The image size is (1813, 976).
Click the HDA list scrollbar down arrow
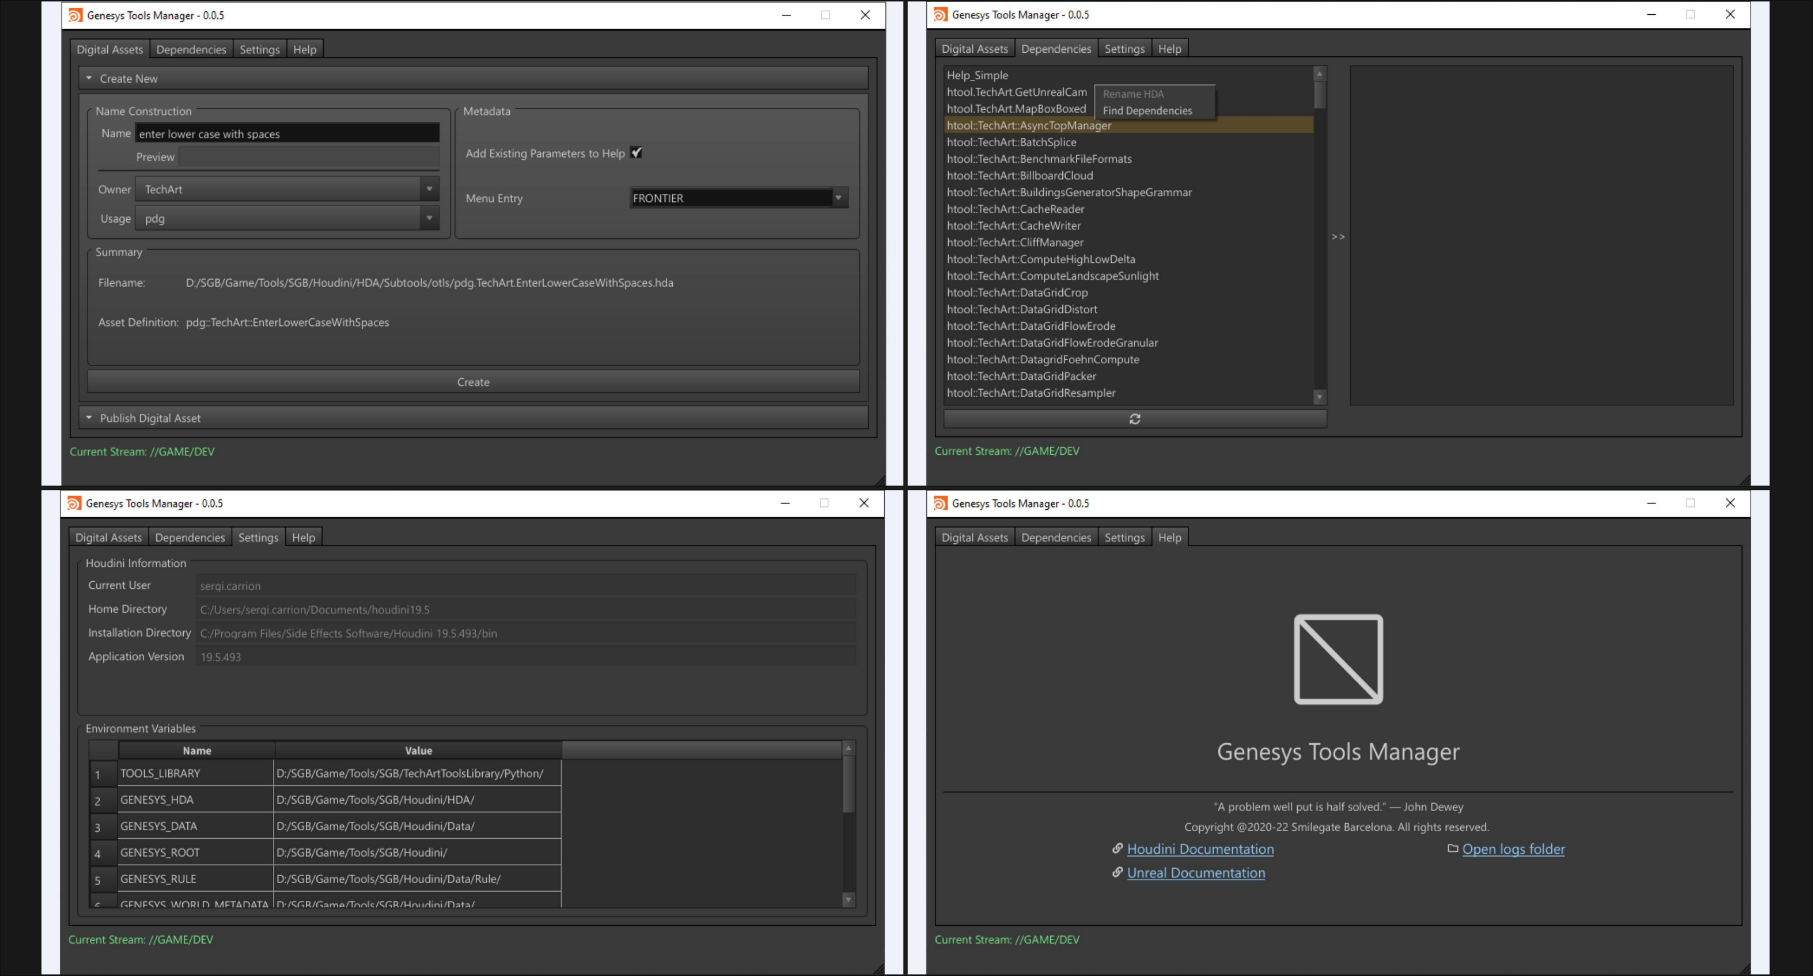1319,397
